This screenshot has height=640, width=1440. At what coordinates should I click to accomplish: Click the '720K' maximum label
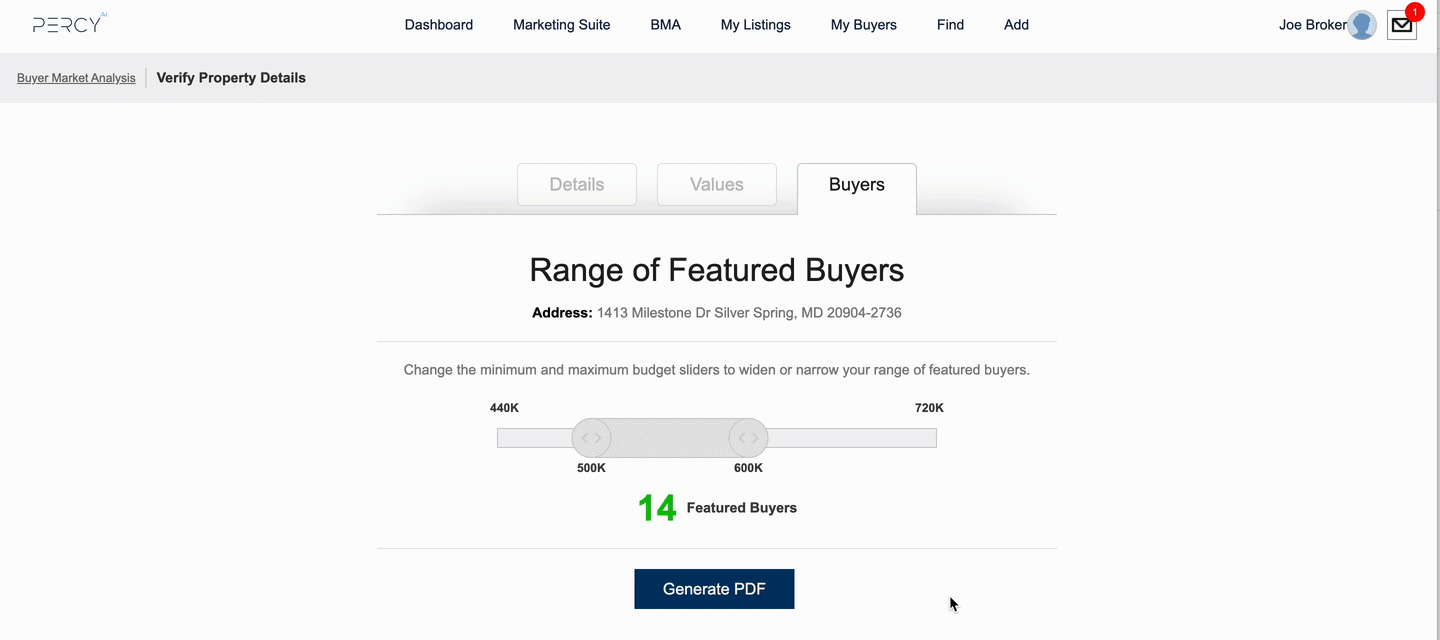(929, 408)
